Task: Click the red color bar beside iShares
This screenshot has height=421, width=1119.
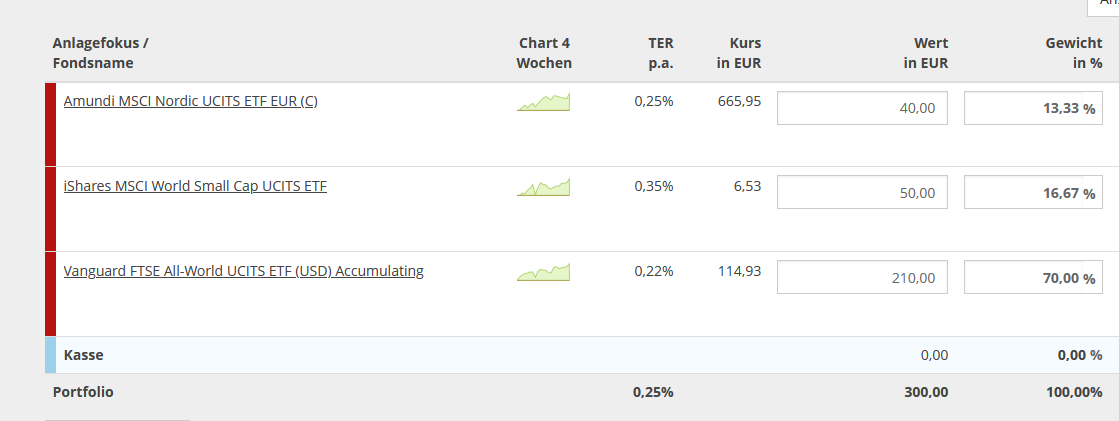Action: point(50,209)
